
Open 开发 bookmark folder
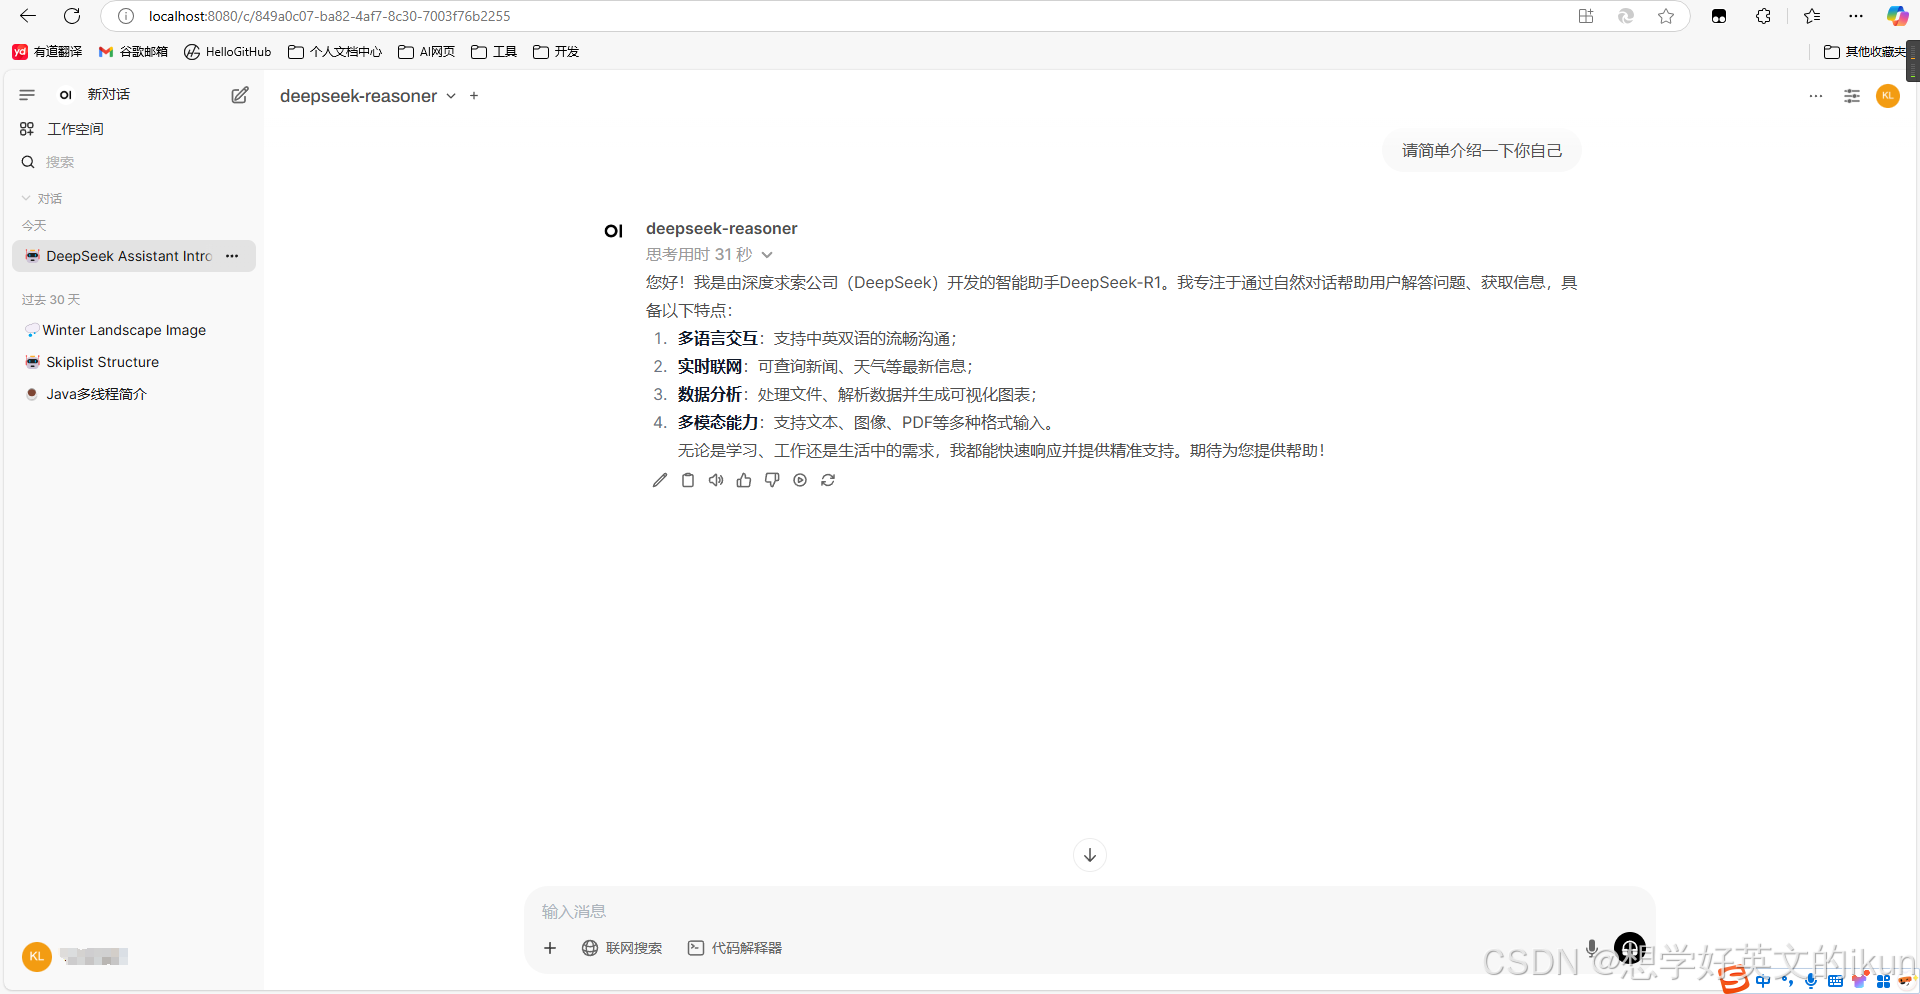click(556, 52)
